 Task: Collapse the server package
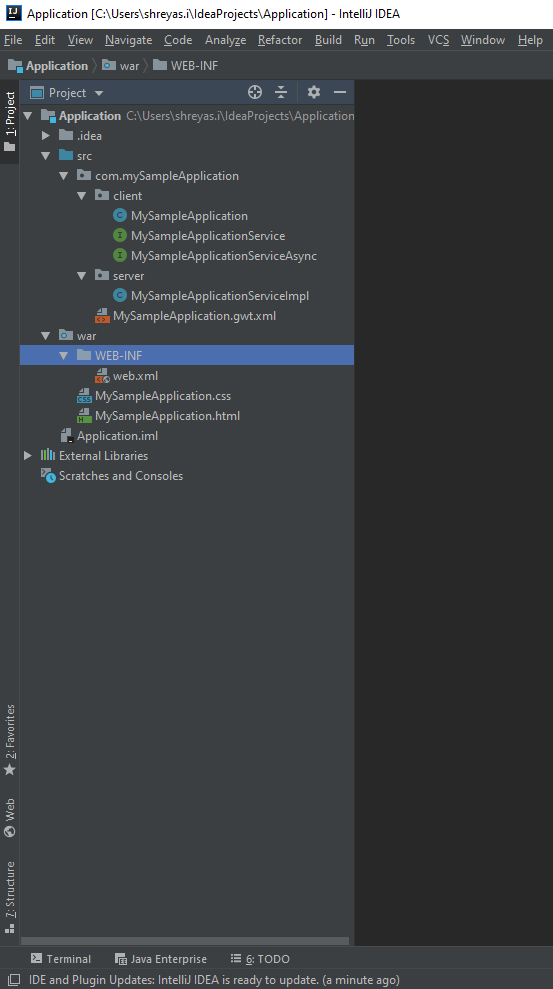[x=81, y=276]
